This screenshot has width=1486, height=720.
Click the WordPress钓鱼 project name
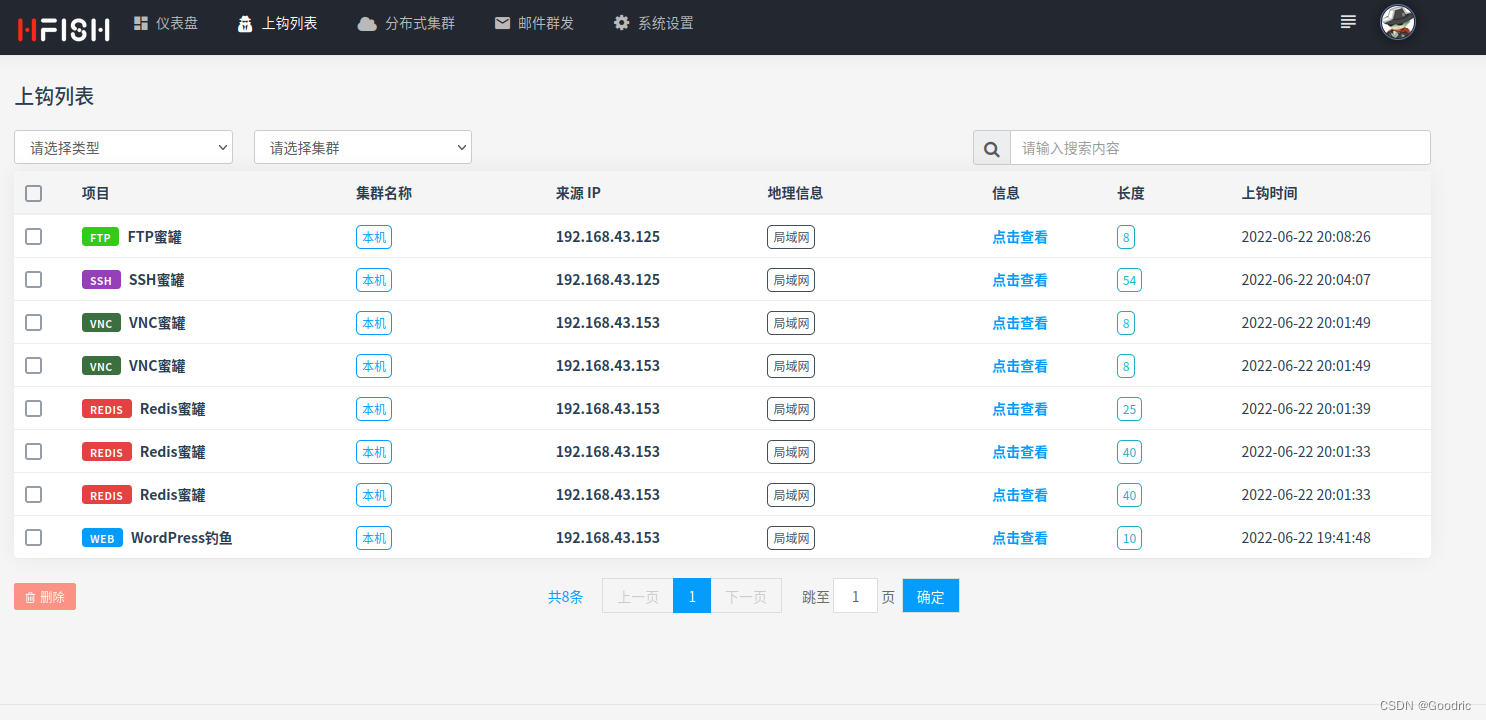181,538
